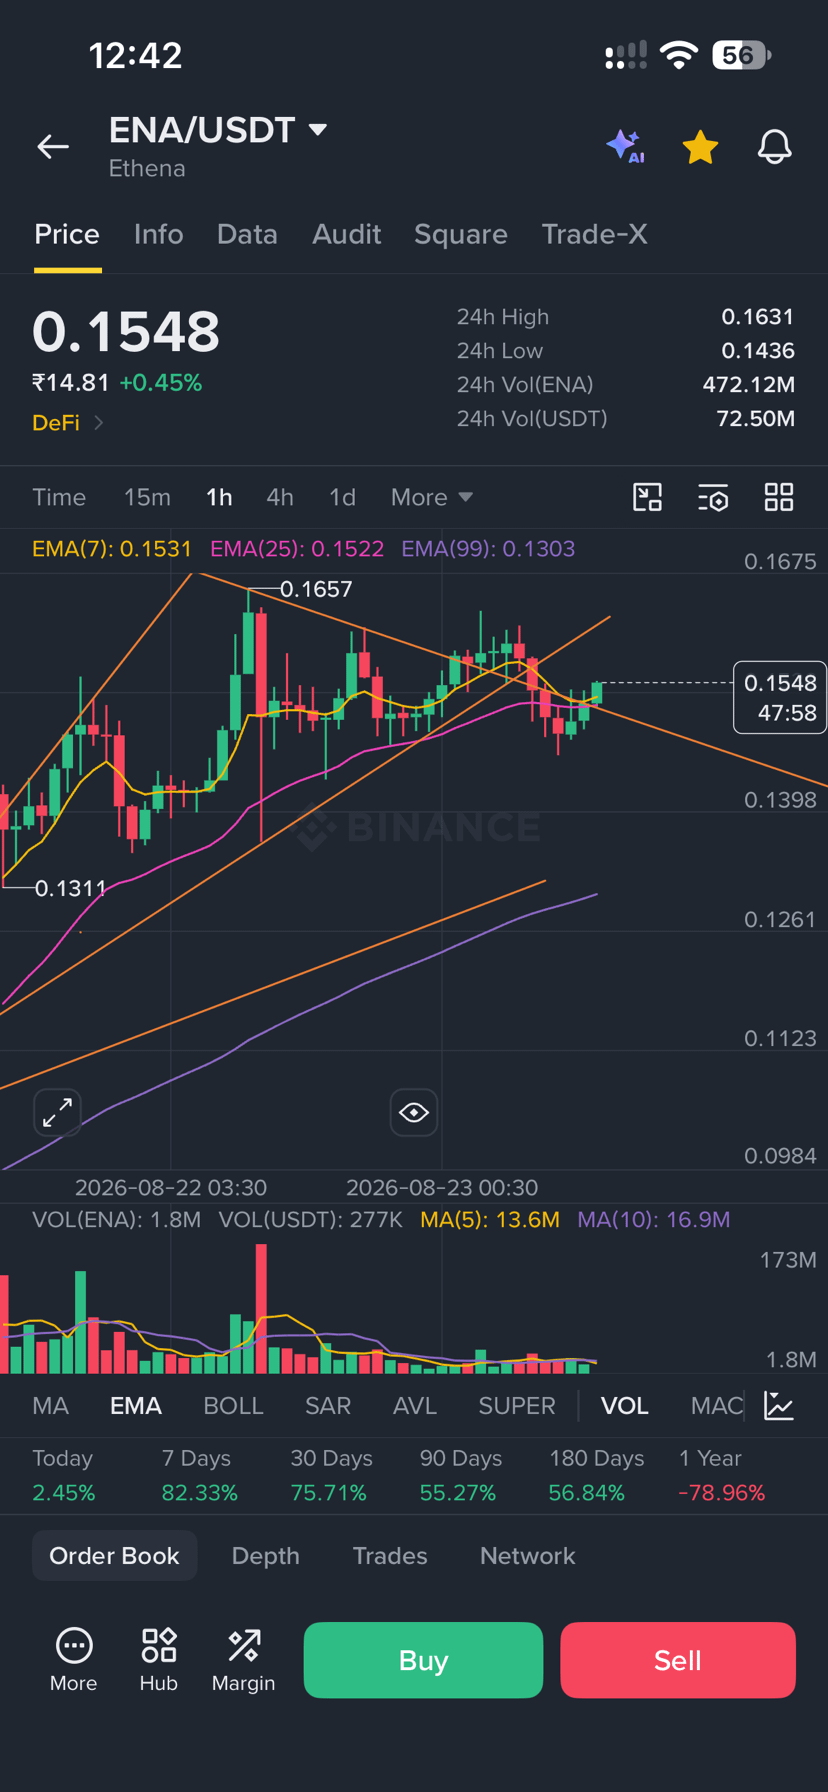Select the 1d interval
828x1792 pixels.
coord(342,497)
